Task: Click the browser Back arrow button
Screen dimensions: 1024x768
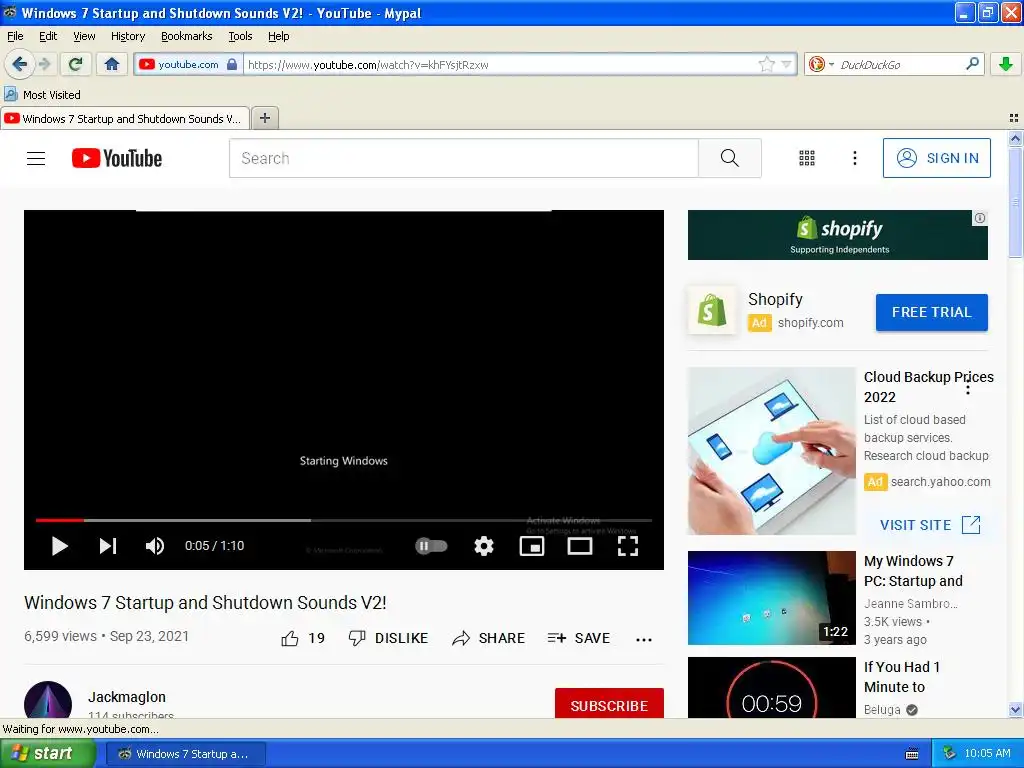Action: (x=19, y=64)
